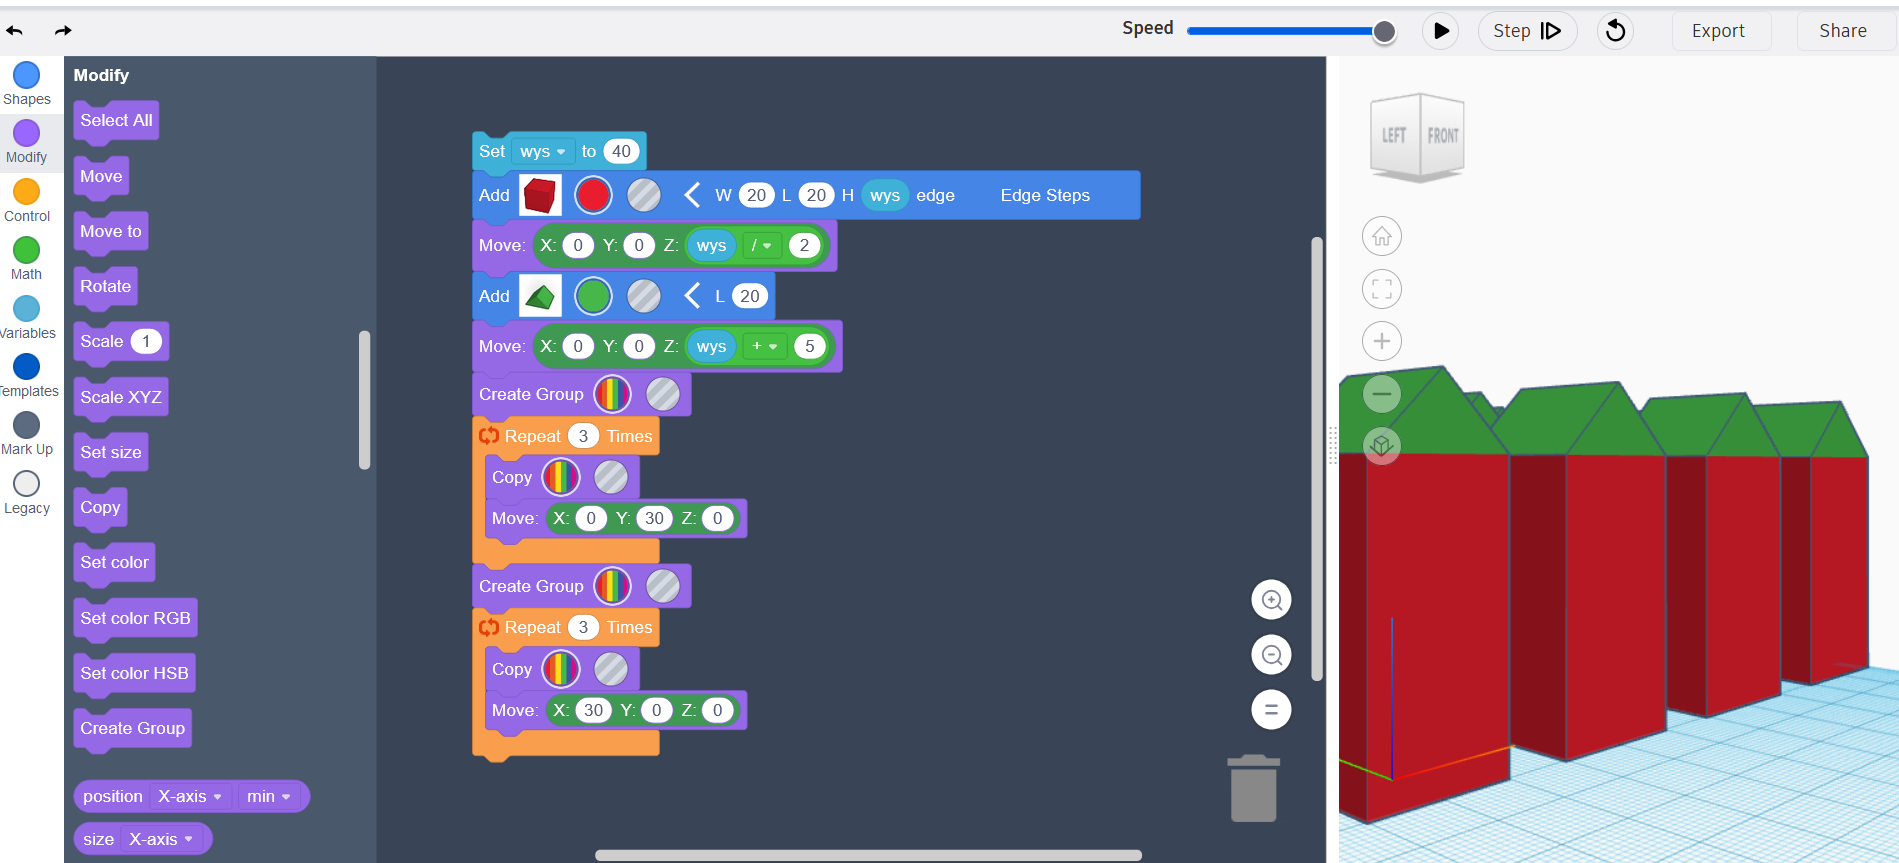Open the Templates category

27,376
